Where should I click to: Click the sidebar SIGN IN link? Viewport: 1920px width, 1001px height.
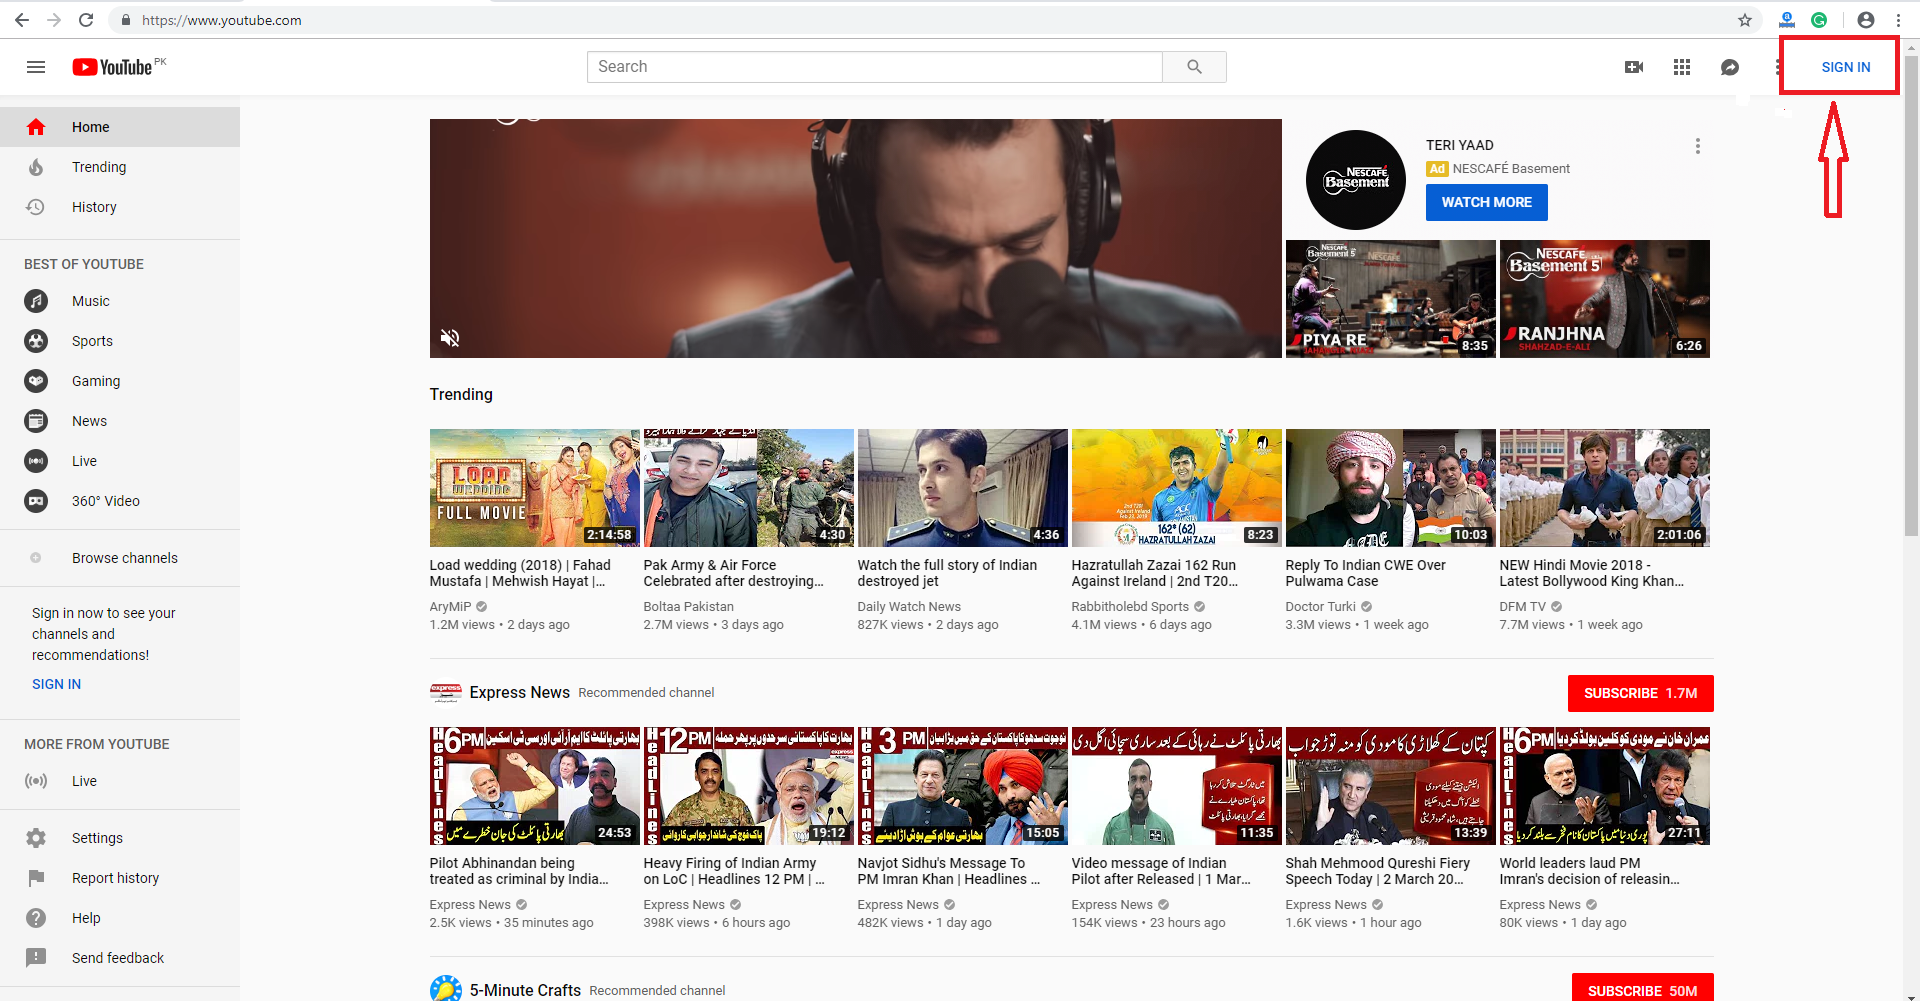pos(56,684)
